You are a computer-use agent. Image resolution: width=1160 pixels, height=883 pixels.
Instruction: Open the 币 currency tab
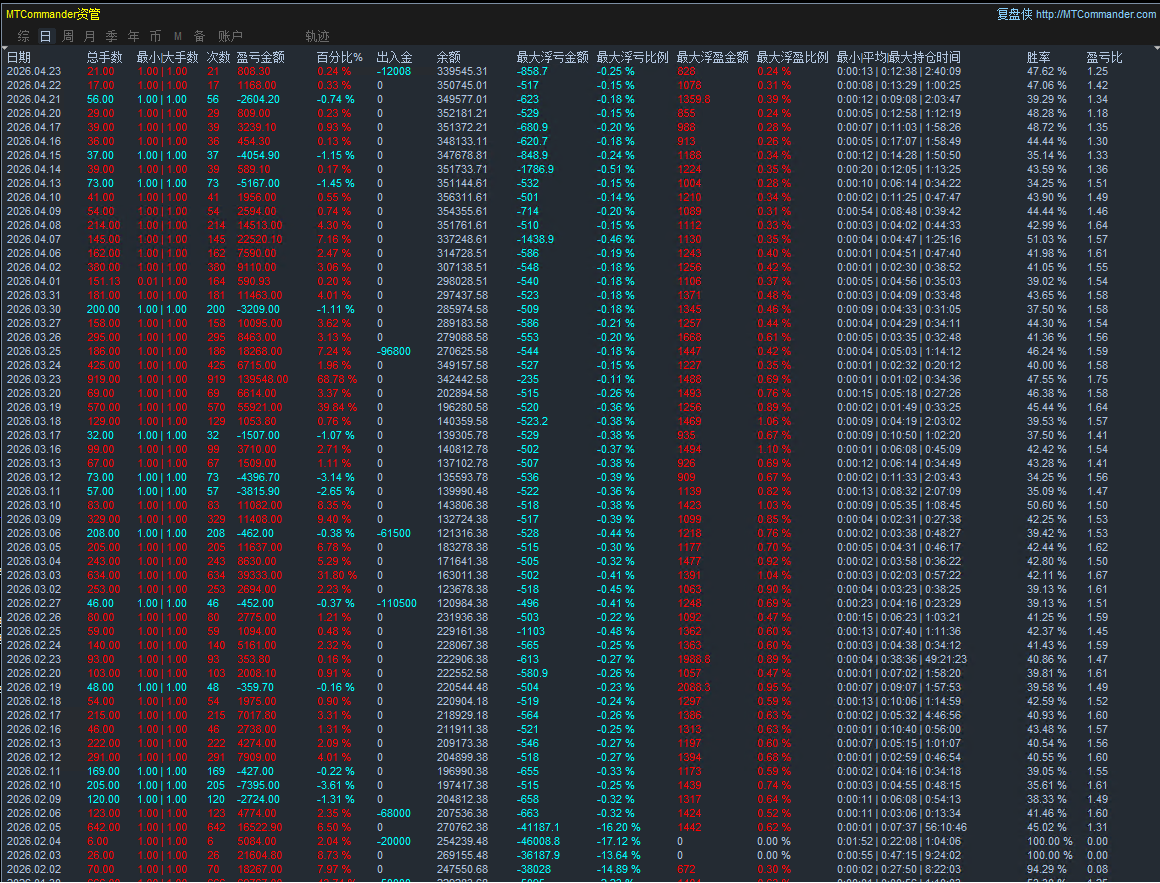pos(155,36)
